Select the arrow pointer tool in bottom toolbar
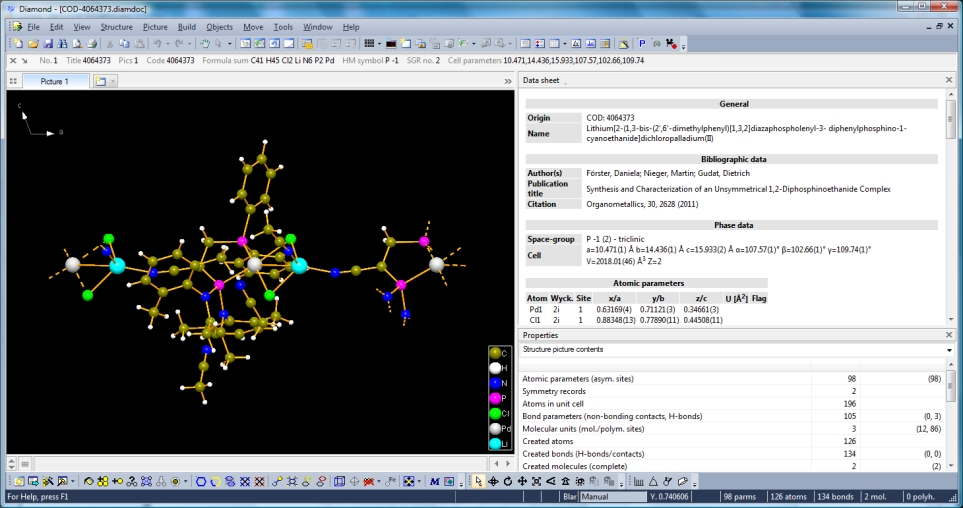This screenshot has width=963, height=508. [x=478, y=482]
